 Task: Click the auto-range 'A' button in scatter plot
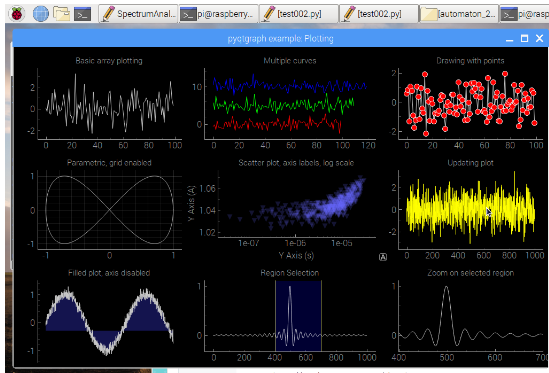[383, 257]
